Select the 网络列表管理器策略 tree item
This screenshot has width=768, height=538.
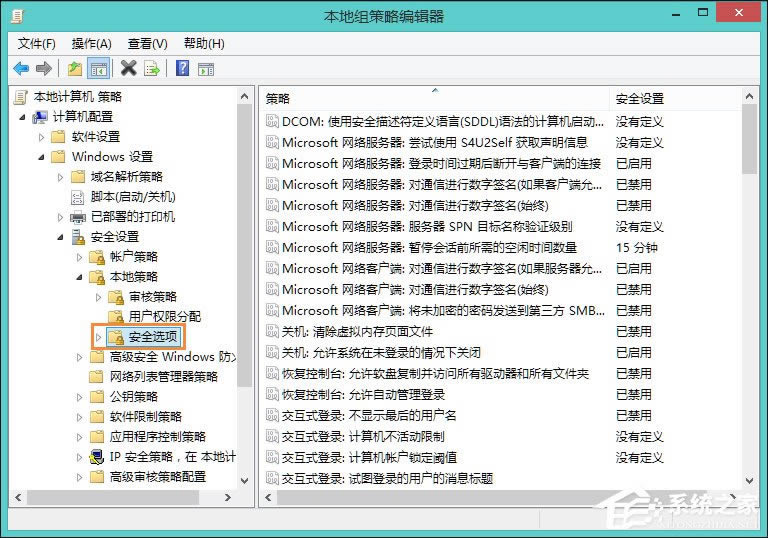164,376
